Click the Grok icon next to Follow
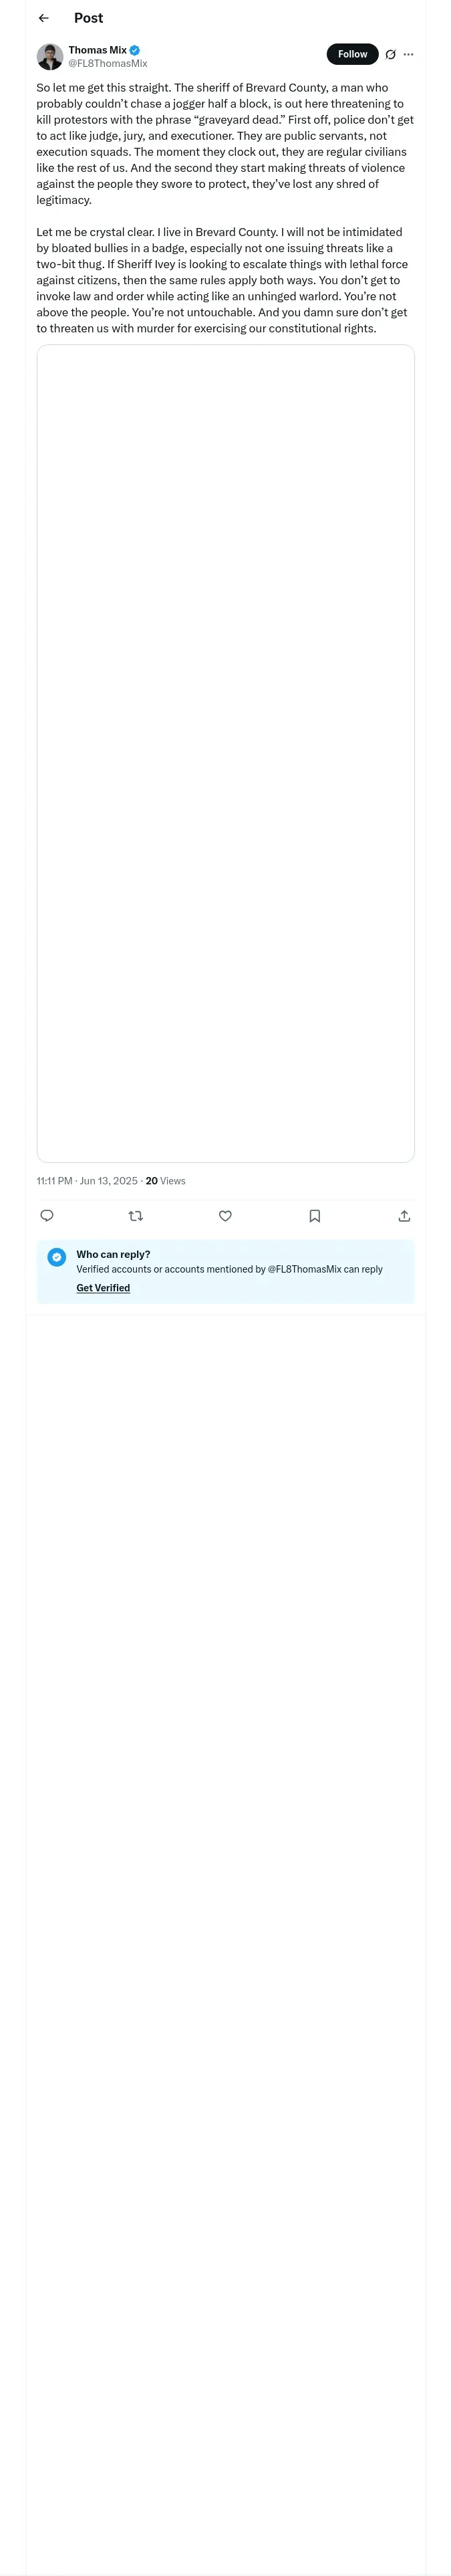This screenshot has width=451, height=2576. click(390, 55)
